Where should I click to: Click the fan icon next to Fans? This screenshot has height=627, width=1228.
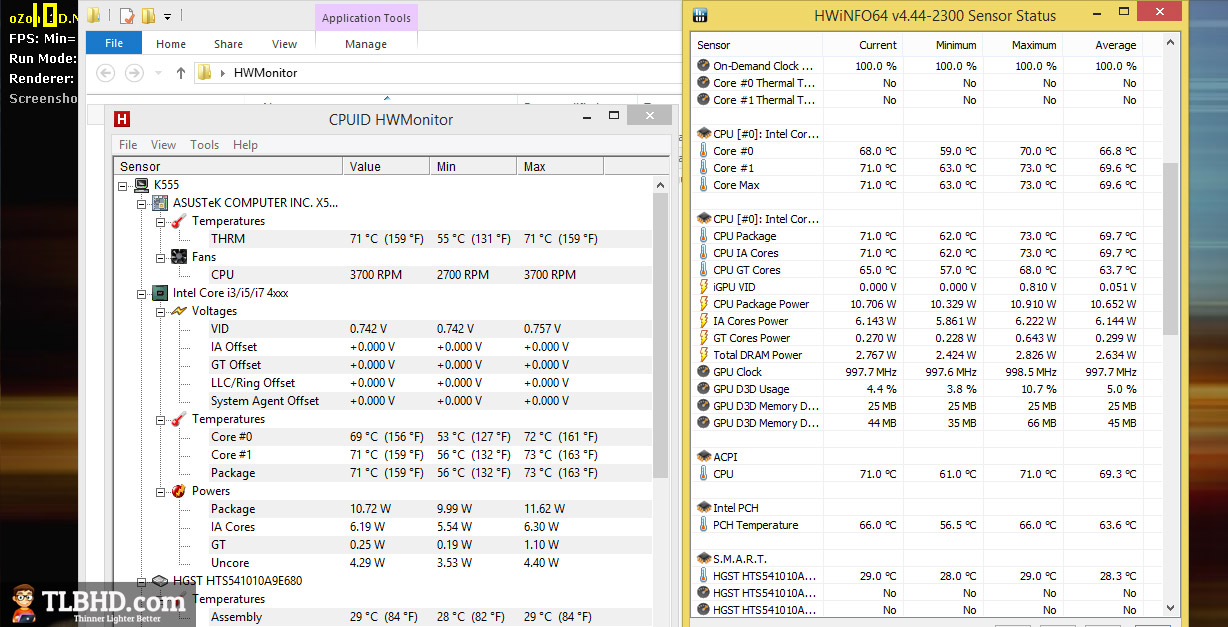pyautogui.click(x=179, y=257)
